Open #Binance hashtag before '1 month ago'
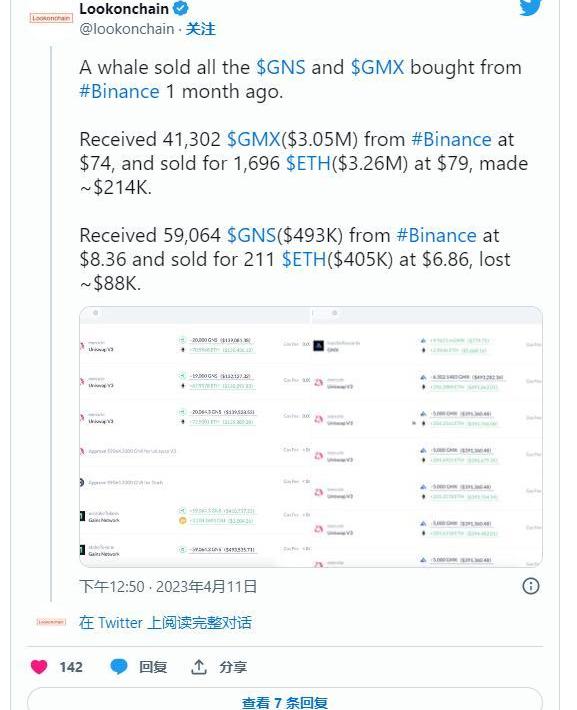 click(120, 91)
